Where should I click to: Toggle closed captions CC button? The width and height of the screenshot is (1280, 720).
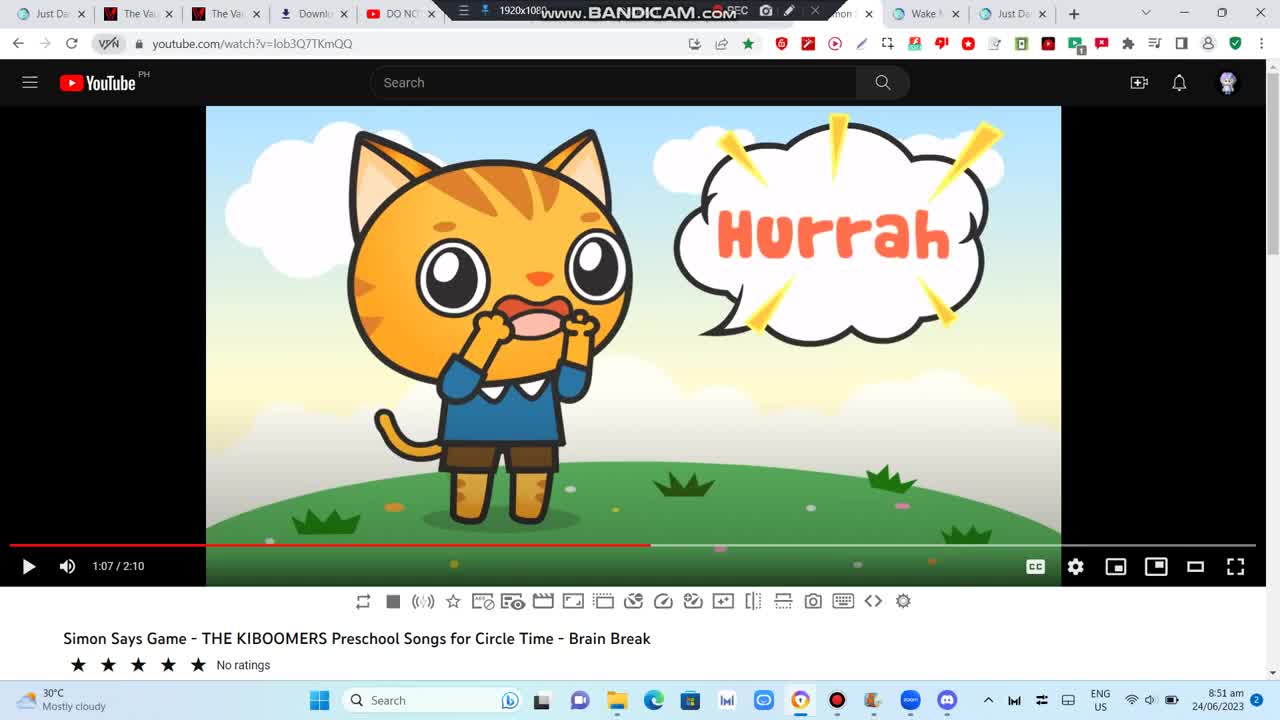(1035, 567)
